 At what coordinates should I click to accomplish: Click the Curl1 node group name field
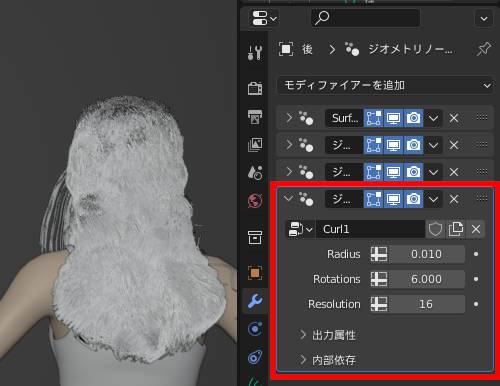(x=370, y=229)
